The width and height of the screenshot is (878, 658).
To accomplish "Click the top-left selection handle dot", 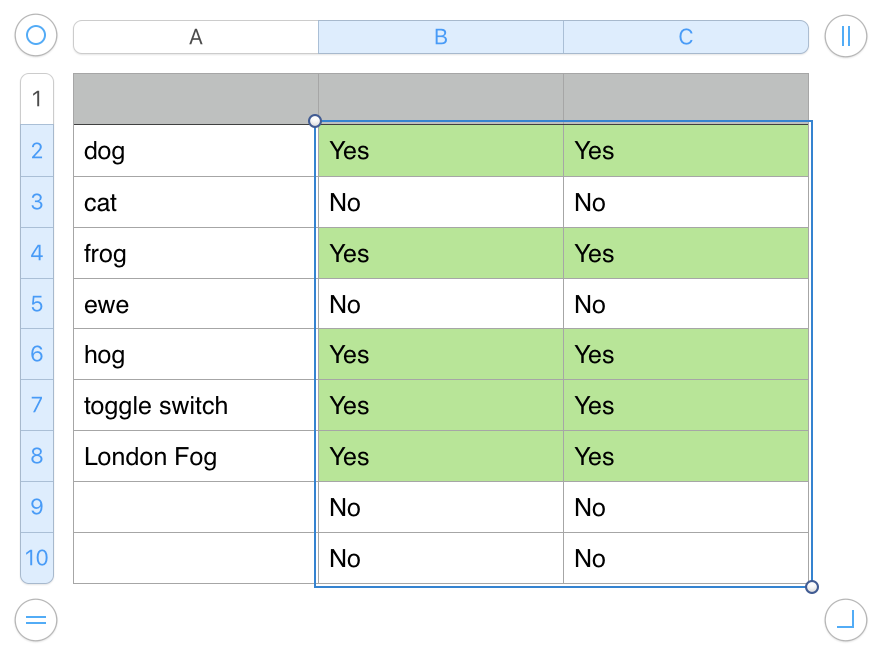I will pyautogui.click(x=315, y=121).
